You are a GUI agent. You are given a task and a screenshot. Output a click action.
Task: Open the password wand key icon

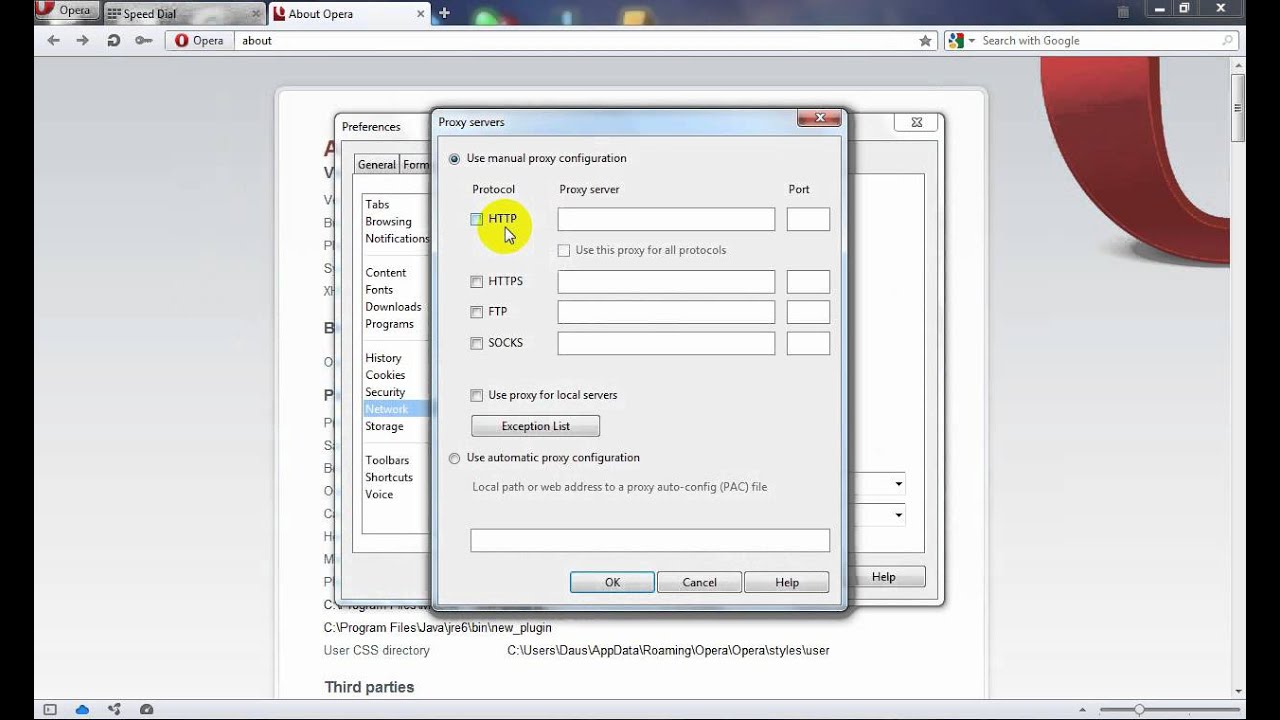click(144, 41)
